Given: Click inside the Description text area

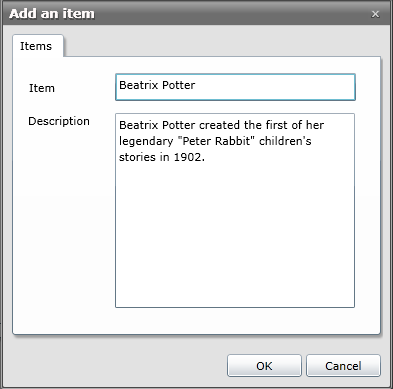Looking at the screenshot, I should [x=235, y=210].
